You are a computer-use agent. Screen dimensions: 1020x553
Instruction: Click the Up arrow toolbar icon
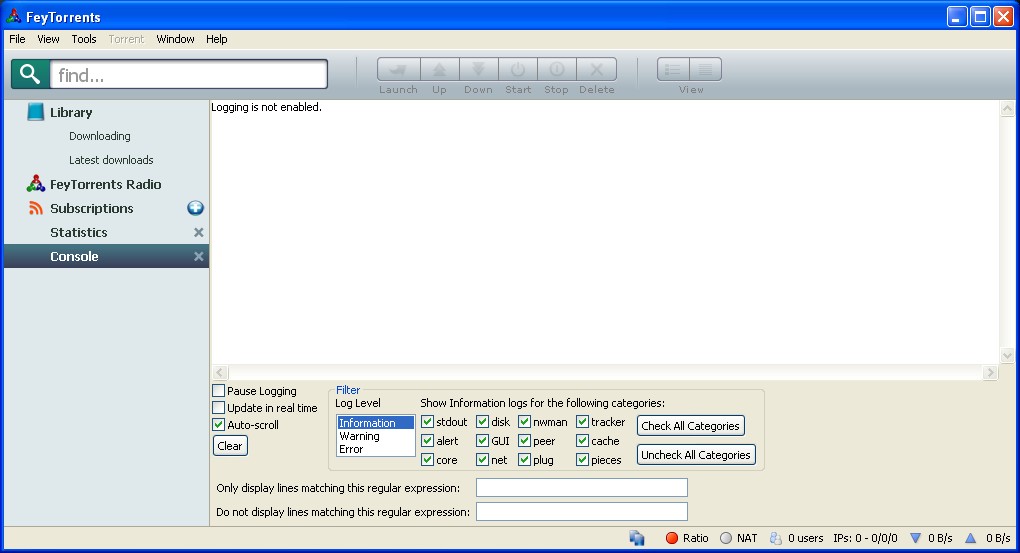click(x=440, y=69)
